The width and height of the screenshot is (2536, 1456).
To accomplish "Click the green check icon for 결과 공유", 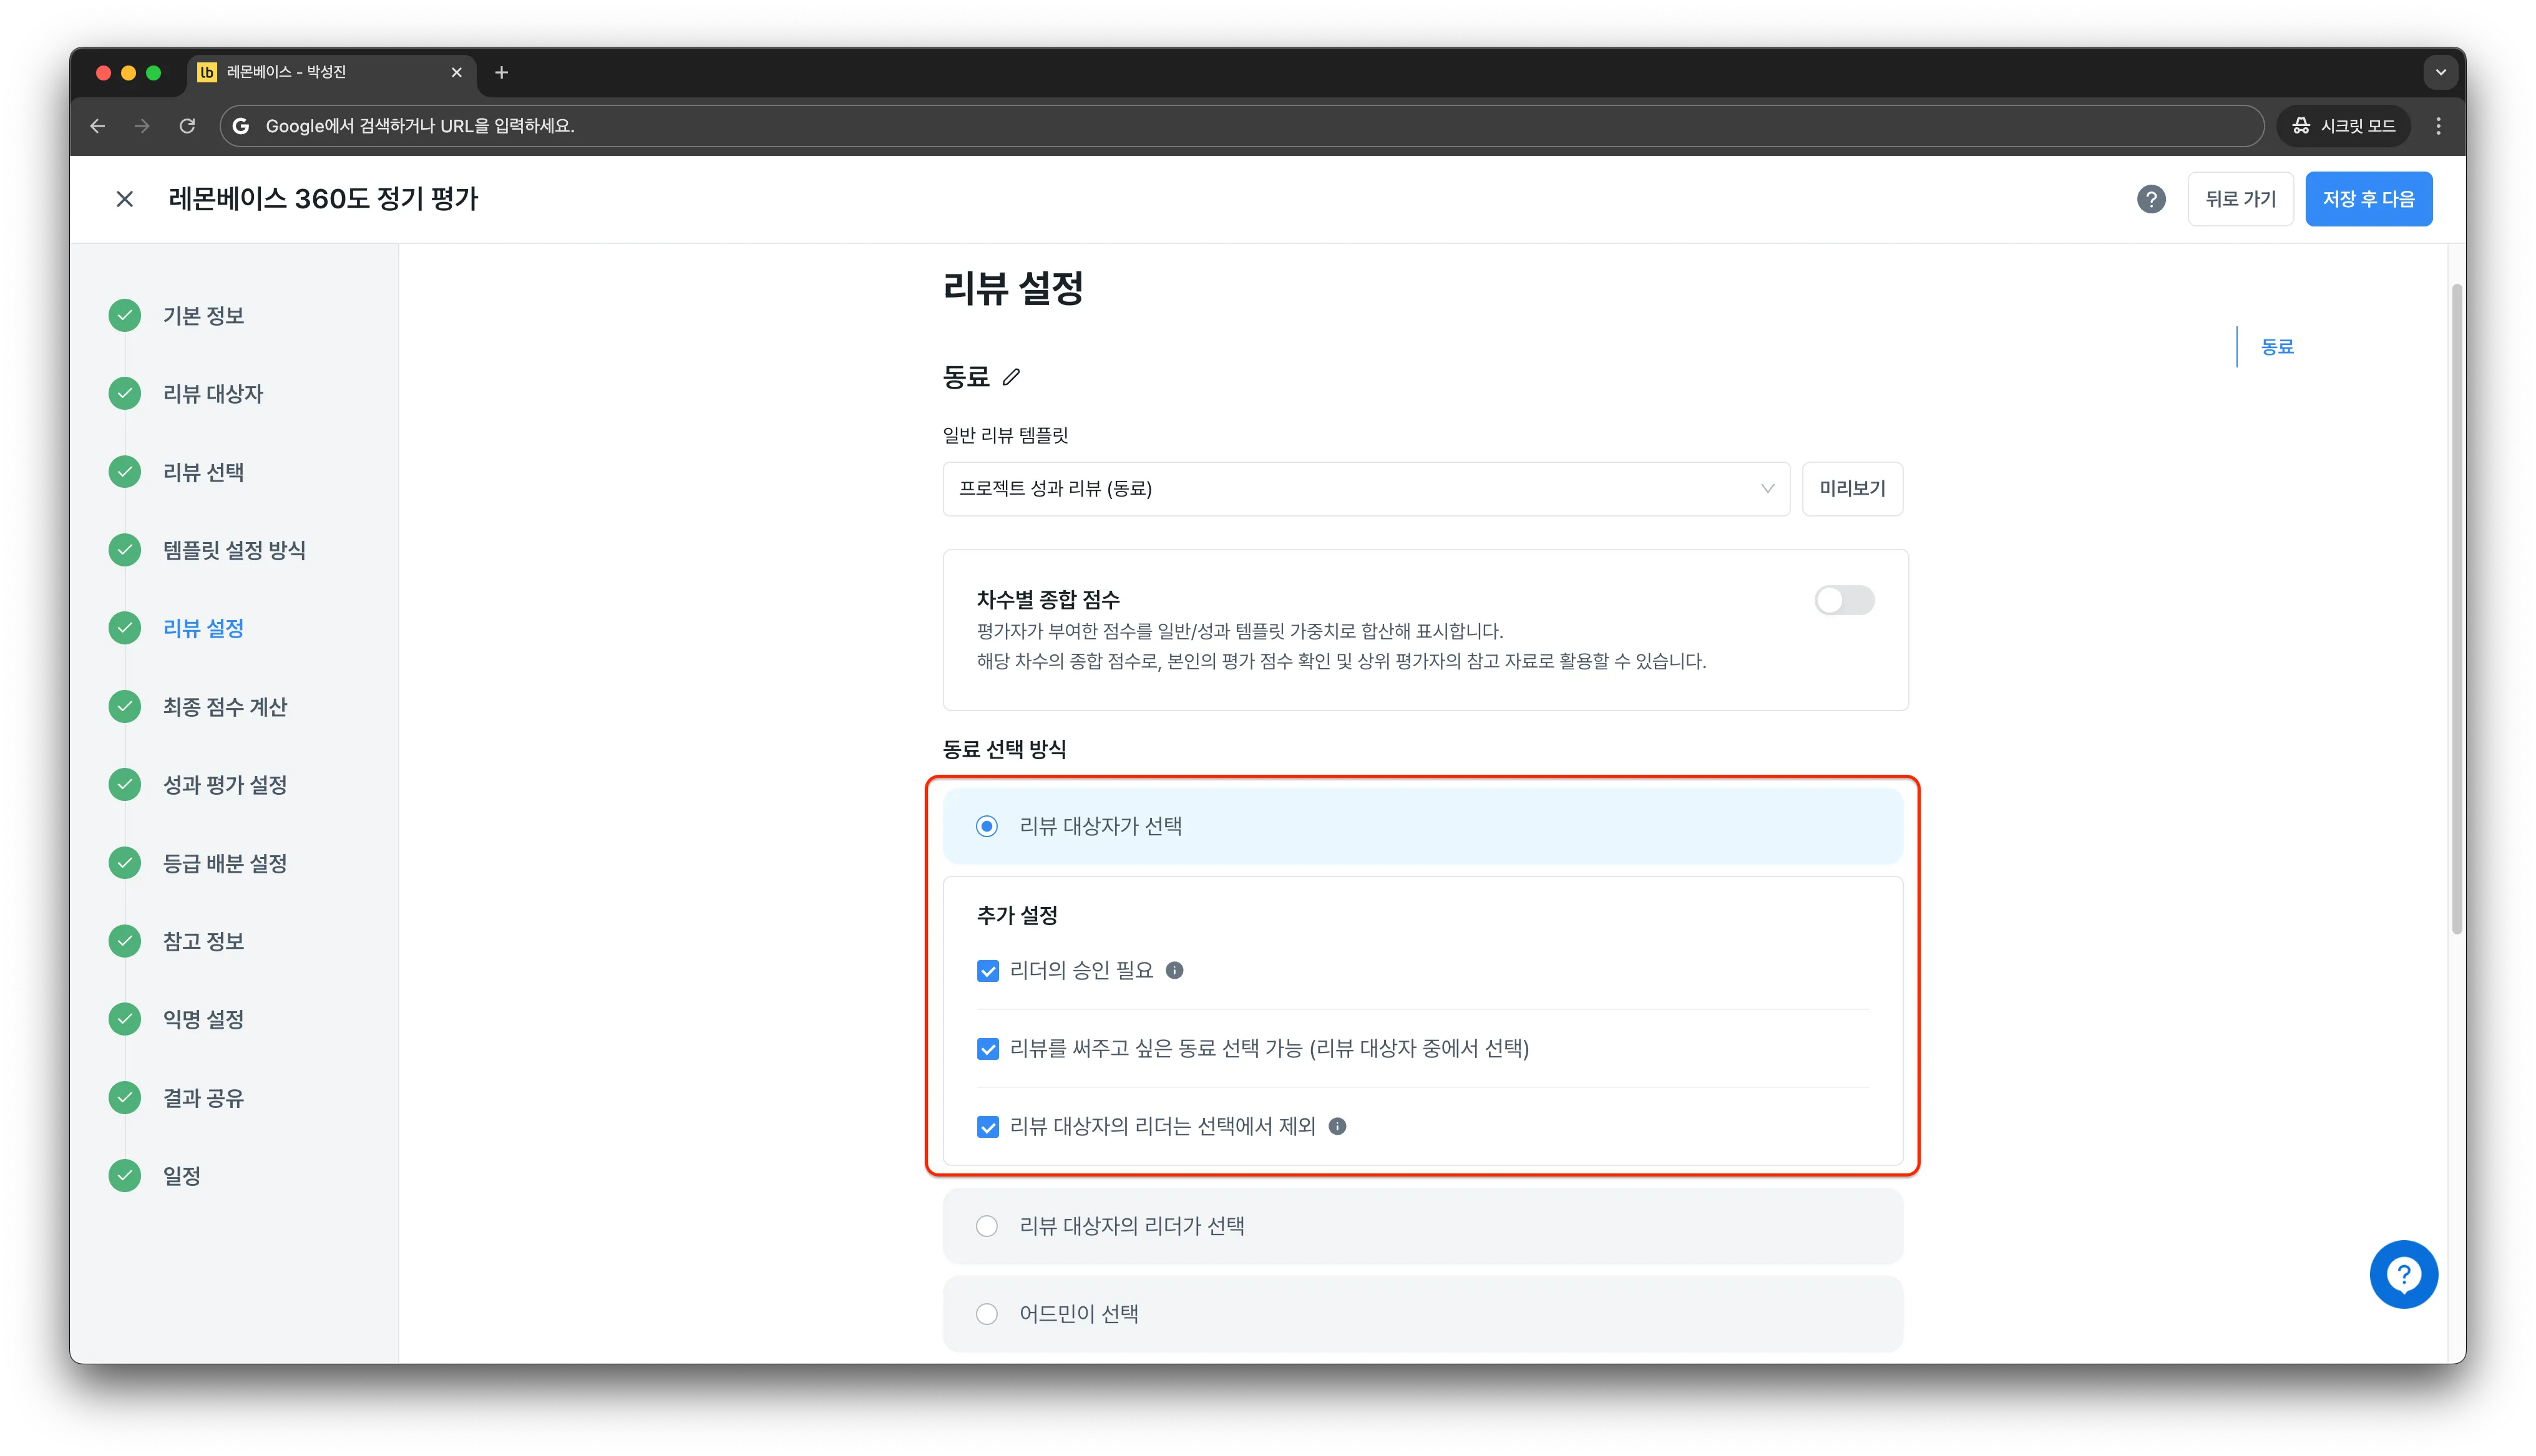I will pos(124,1097).
